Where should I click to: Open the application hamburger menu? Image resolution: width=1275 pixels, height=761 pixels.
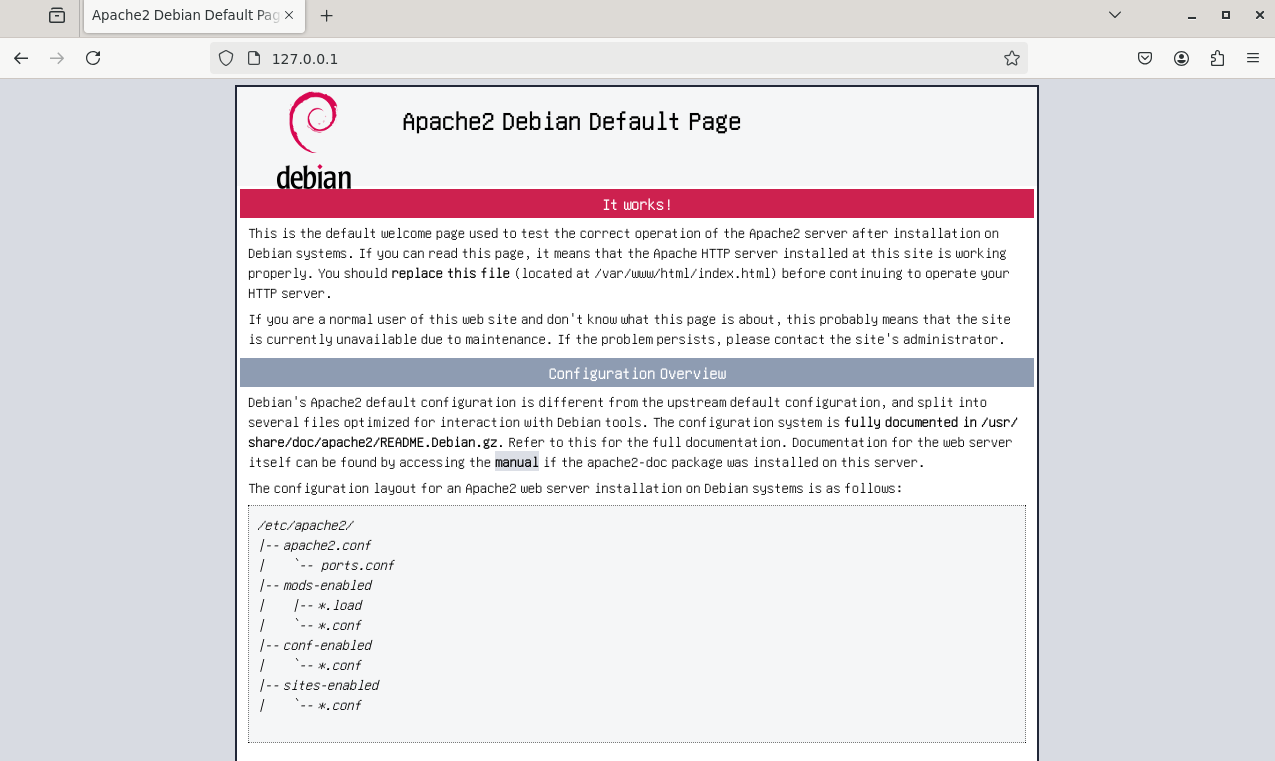tap(1253, 58)
